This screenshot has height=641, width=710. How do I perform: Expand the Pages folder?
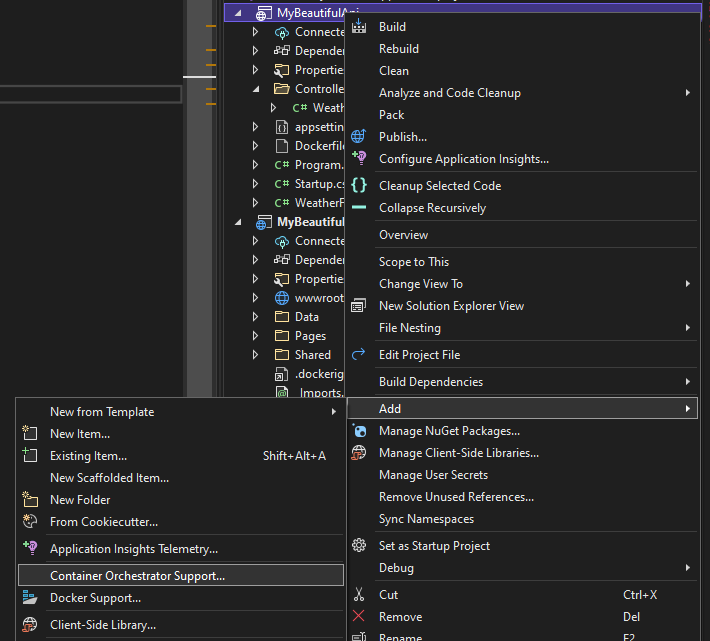point(255,335)
